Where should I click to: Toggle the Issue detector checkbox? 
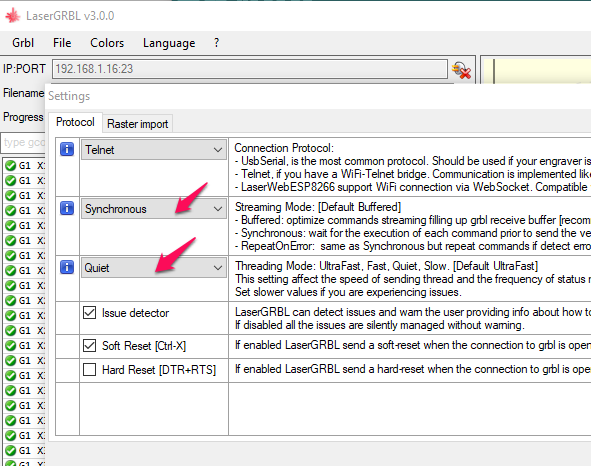89,313
